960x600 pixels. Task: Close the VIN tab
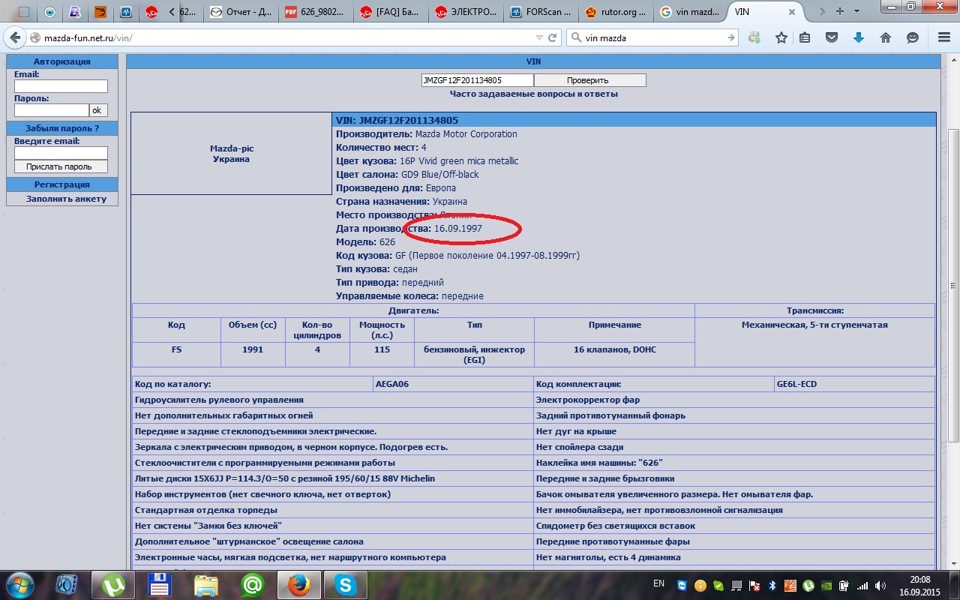[x=792, y=12]
